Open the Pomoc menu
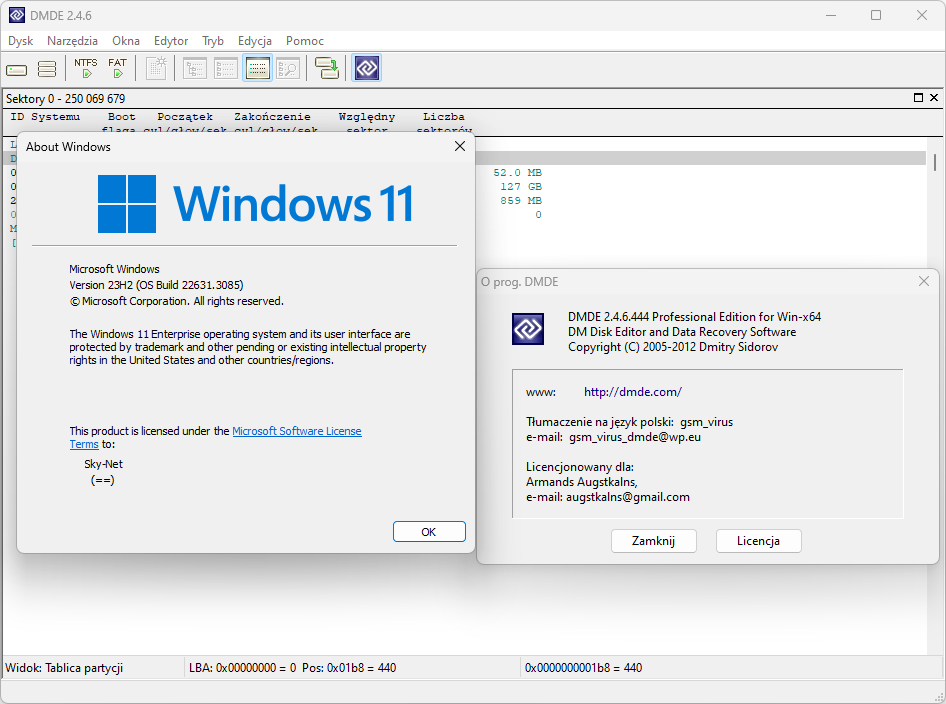946x704 pixels. [305, 41]
